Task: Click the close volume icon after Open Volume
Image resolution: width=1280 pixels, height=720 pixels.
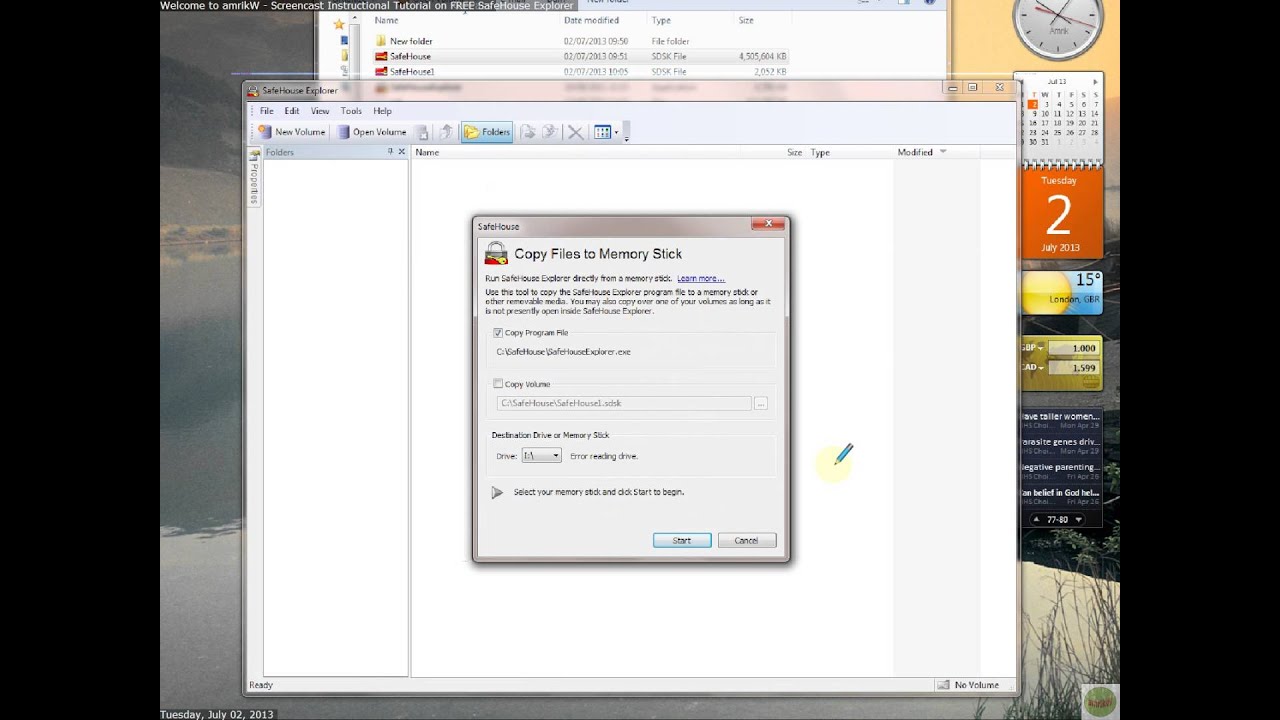Action: (422, 132)
